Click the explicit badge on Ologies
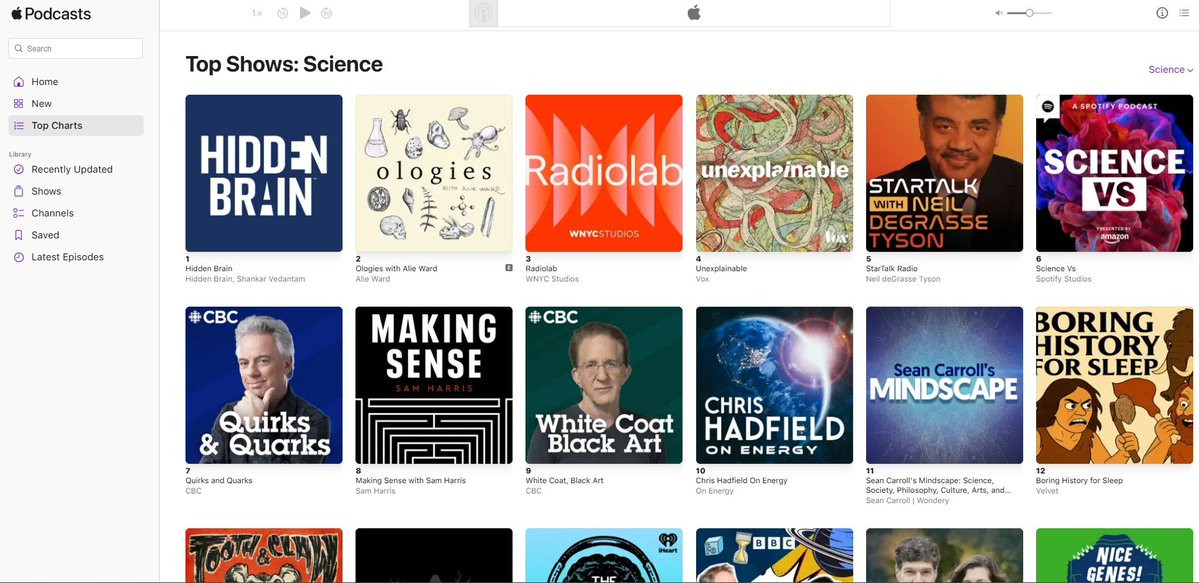The height and width of the screenshot is (583, 1199). (x=509, y=268)
